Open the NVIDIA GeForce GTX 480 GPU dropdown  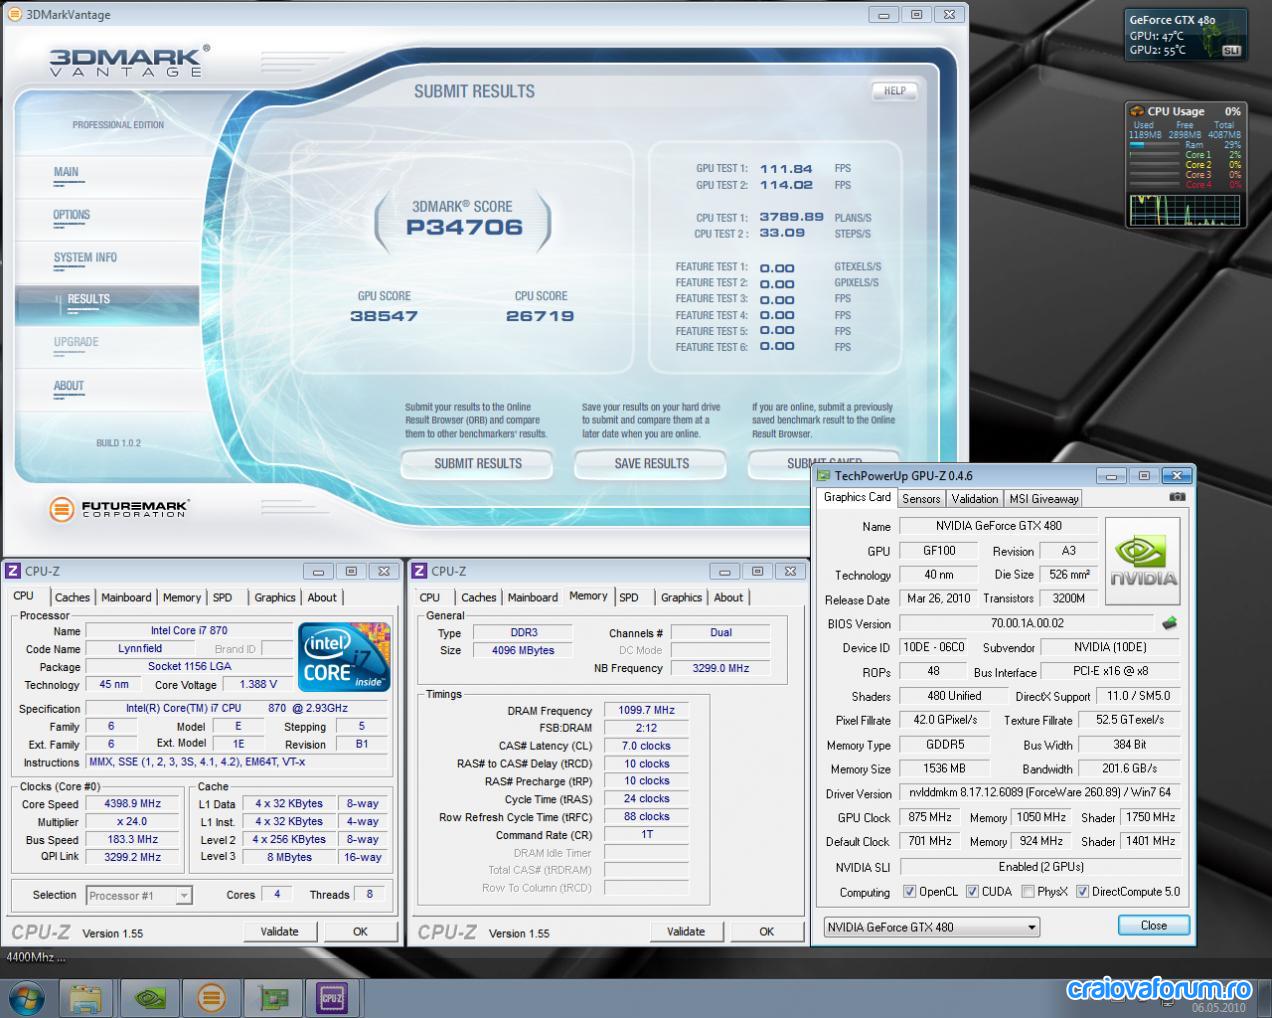pyautogui.click(x=932, y=927)
